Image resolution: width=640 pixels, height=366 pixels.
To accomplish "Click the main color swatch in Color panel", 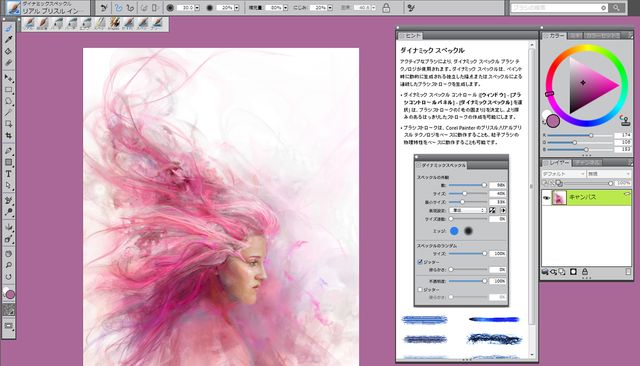I will [553, 121].
